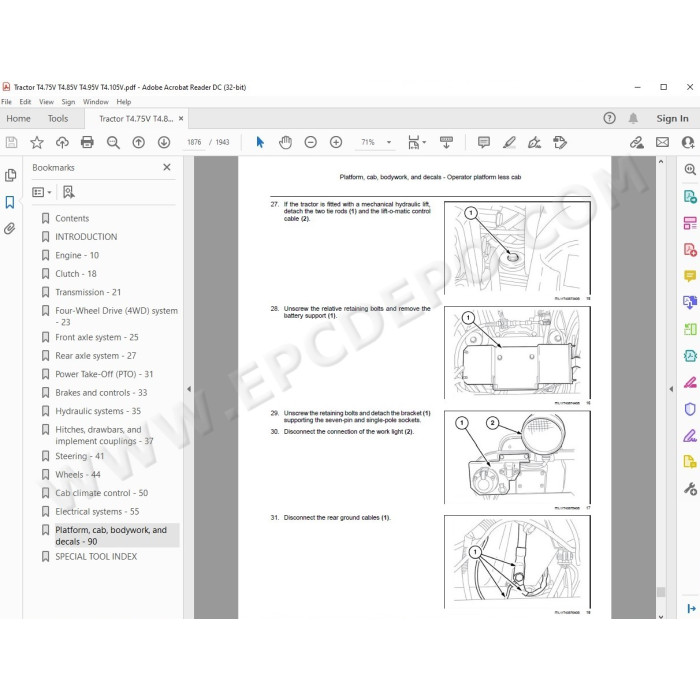Zoom in with the plus icon
The width and height of the screenshot is (700, 700).
click(x=336, y=142)
